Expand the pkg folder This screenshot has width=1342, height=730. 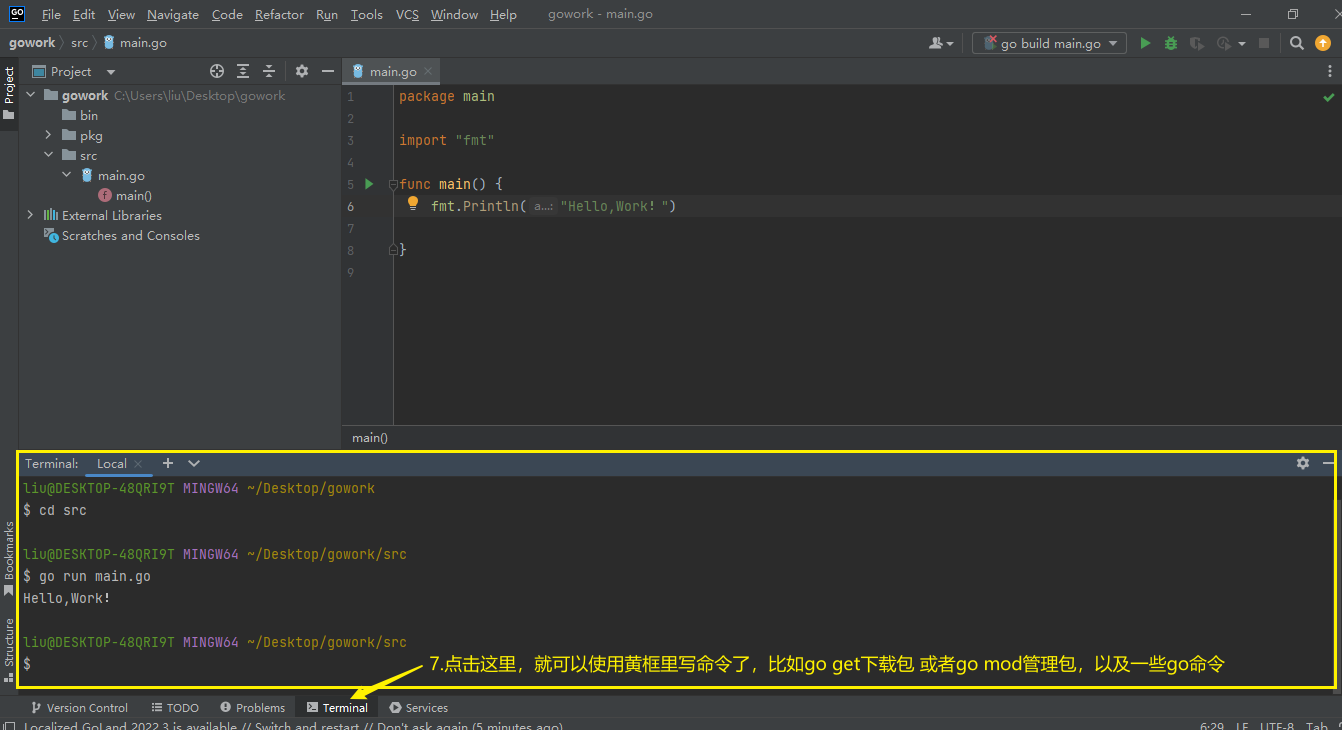(x=48, y=135)
